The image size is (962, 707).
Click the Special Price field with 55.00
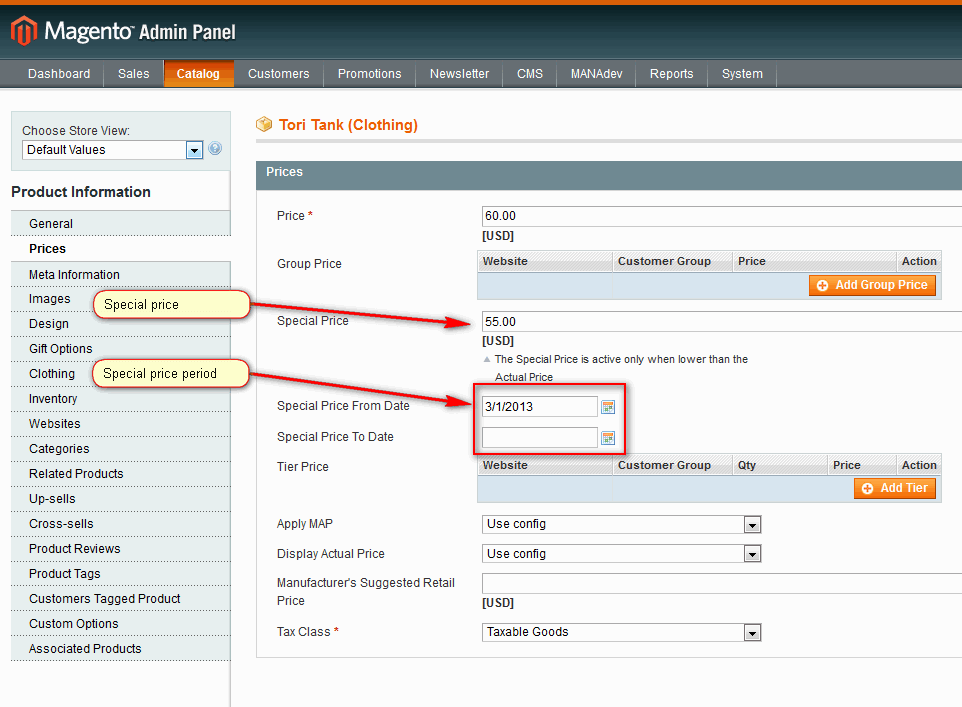pos(722,322)
